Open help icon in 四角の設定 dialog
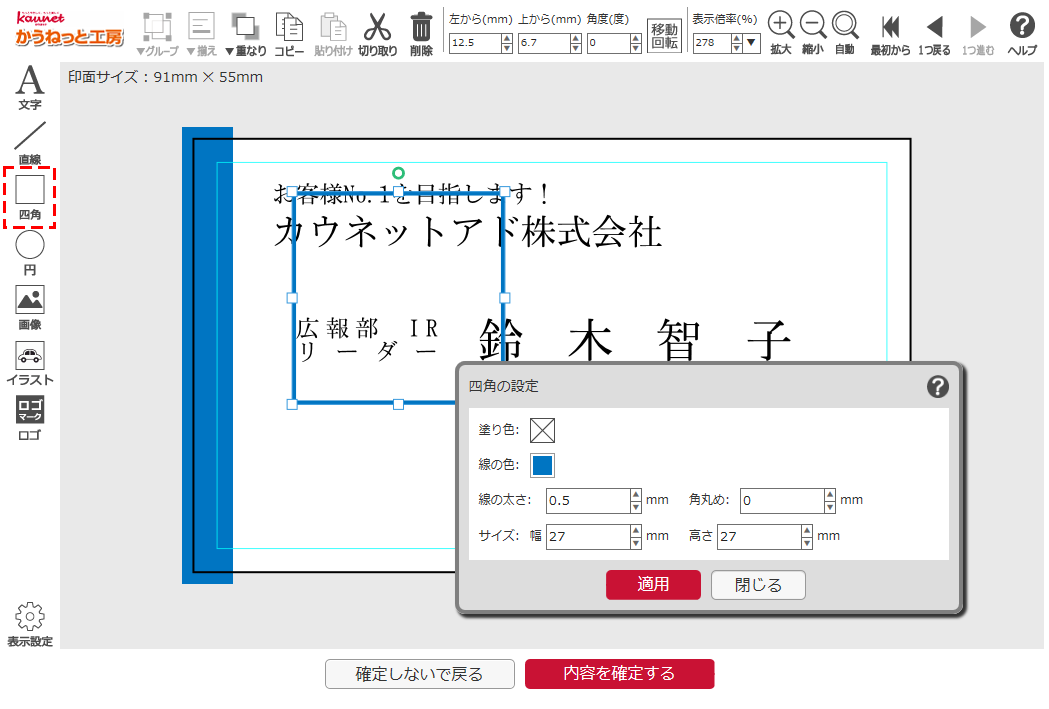 [937, 387]
